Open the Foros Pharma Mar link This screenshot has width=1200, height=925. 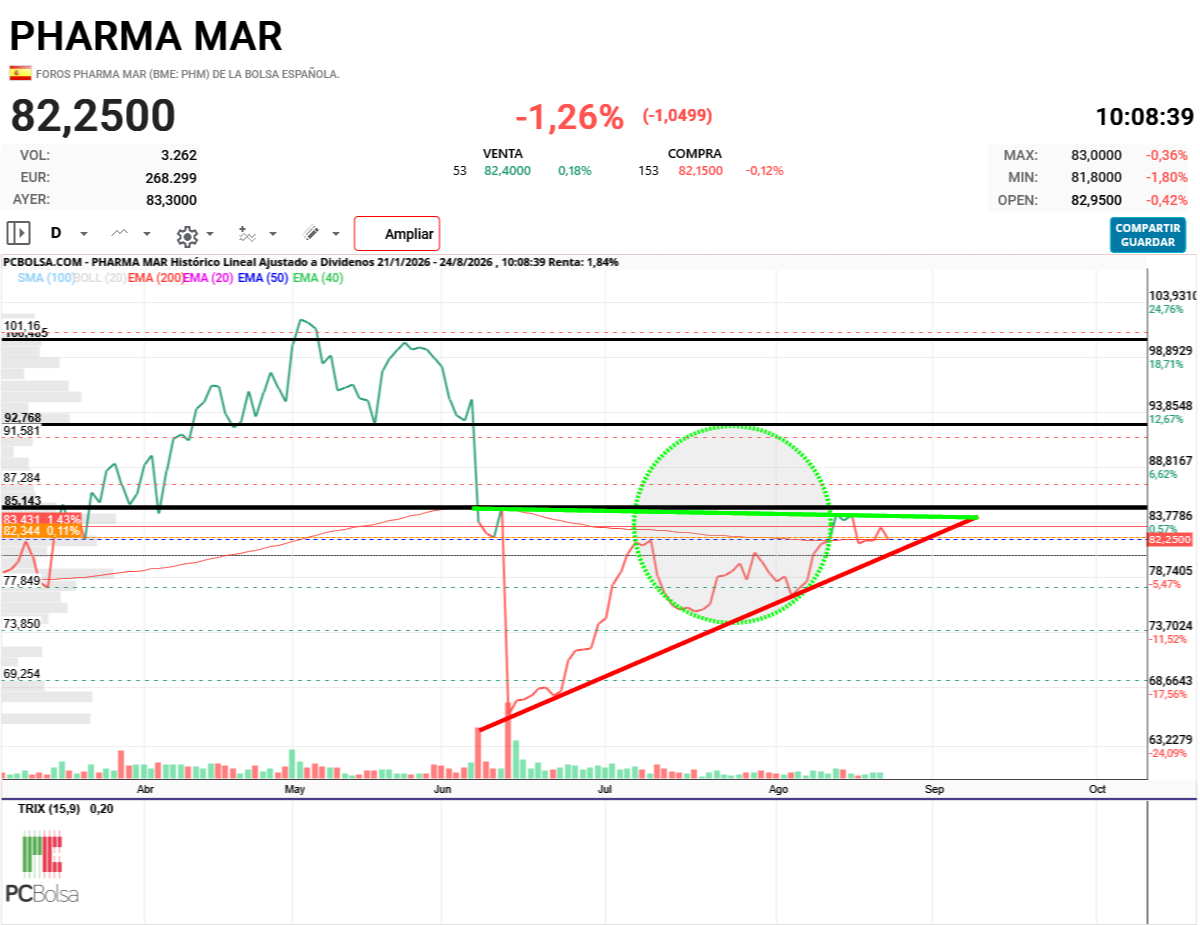pos(188,74)
